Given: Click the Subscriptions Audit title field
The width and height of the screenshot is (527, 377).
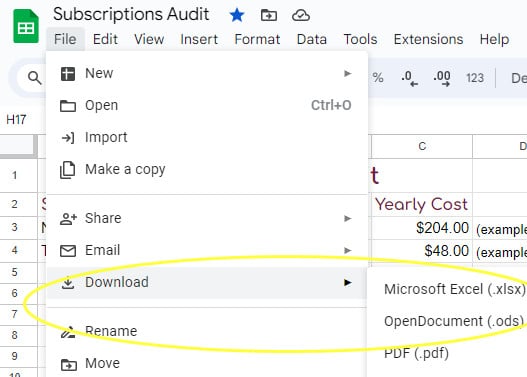Looking at the screenshot, I should (x=131, y=14).
